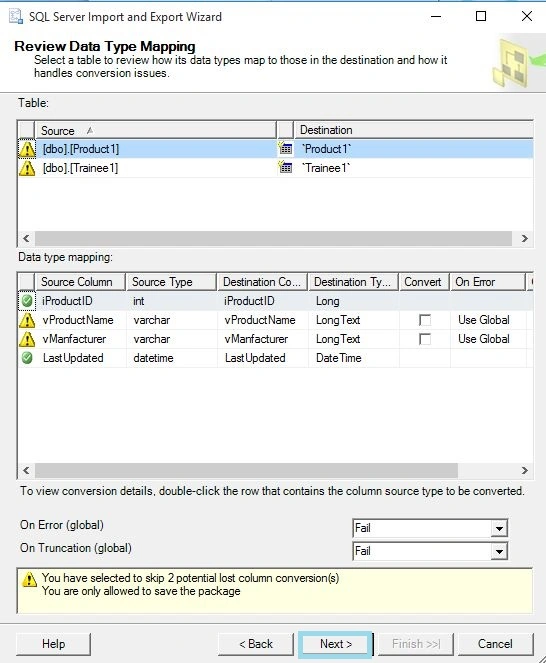Viewport: 546px width, 663px height.
Task: Click the On Error column header
Action: (x=488, y=282)
